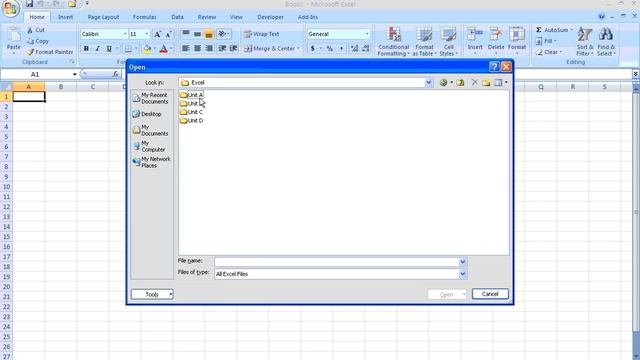The height and width of the screenshot is (360, 640).
Task: Toggle Center horizontal alignment
Action: click(197, 49)
